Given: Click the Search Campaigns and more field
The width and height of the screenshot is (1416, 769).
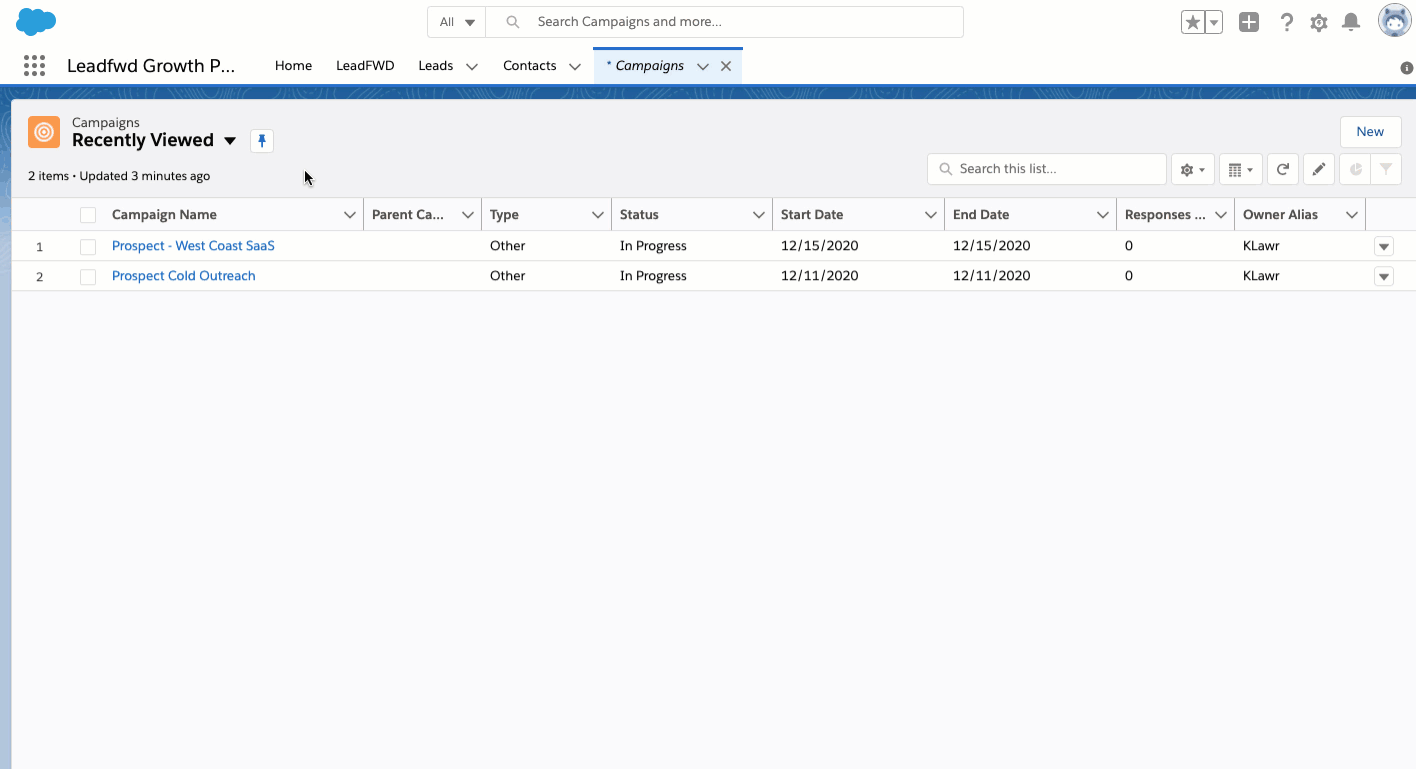Looking at the screenshot, I should (724, 22).
